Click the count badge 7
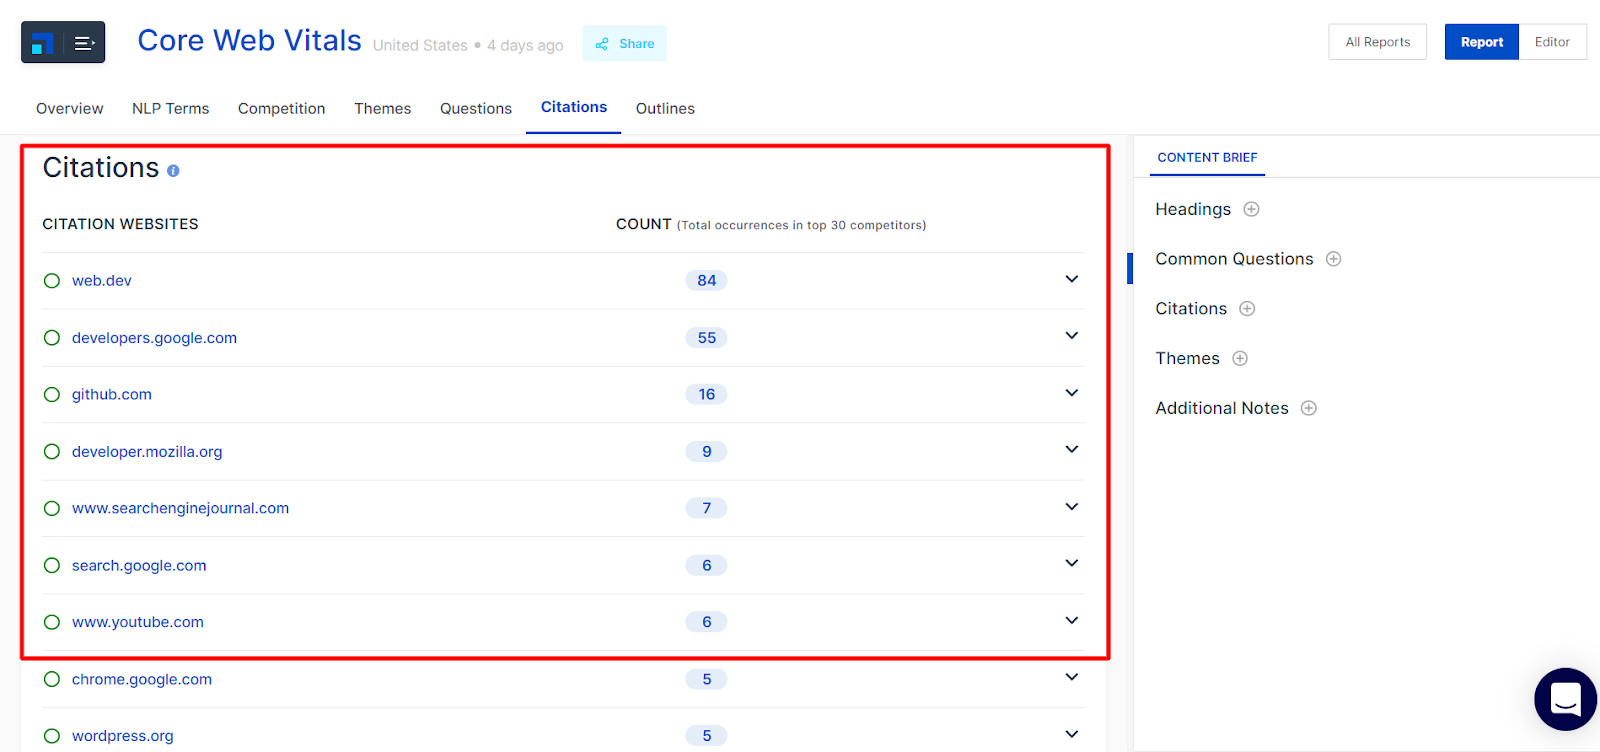This screenshot has width=1600, height=752. pyautogui.click(x=707, y=508)
